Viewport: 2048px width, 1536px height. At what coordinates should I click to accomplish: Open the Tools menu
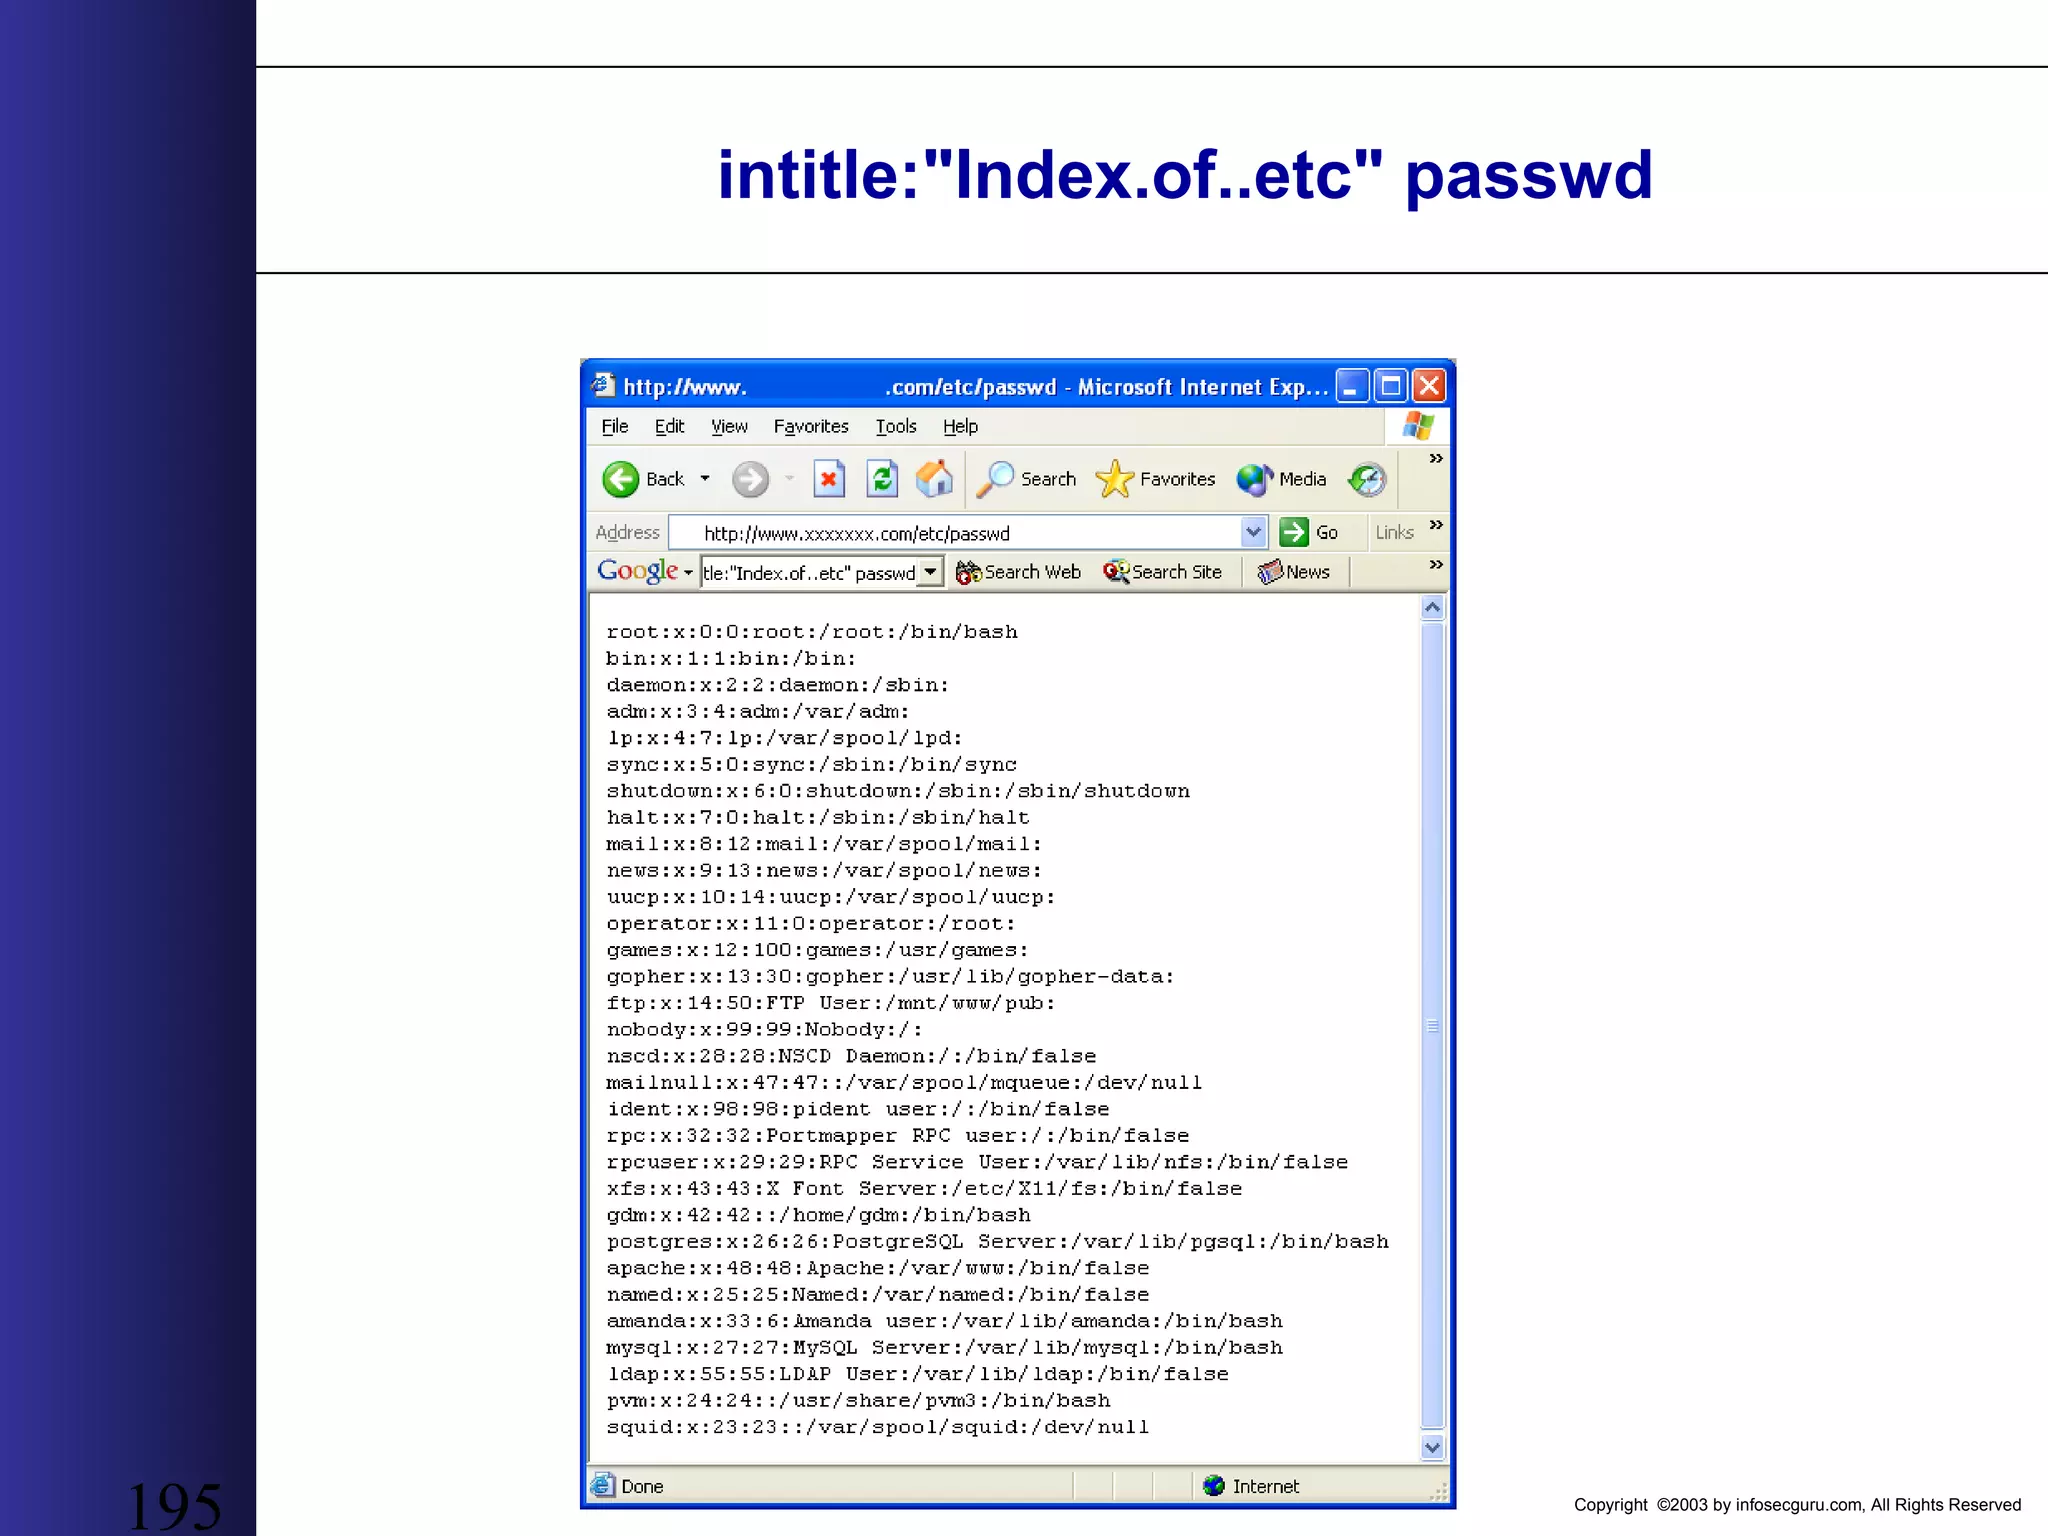pyautogui.click(x=896, y=426)
